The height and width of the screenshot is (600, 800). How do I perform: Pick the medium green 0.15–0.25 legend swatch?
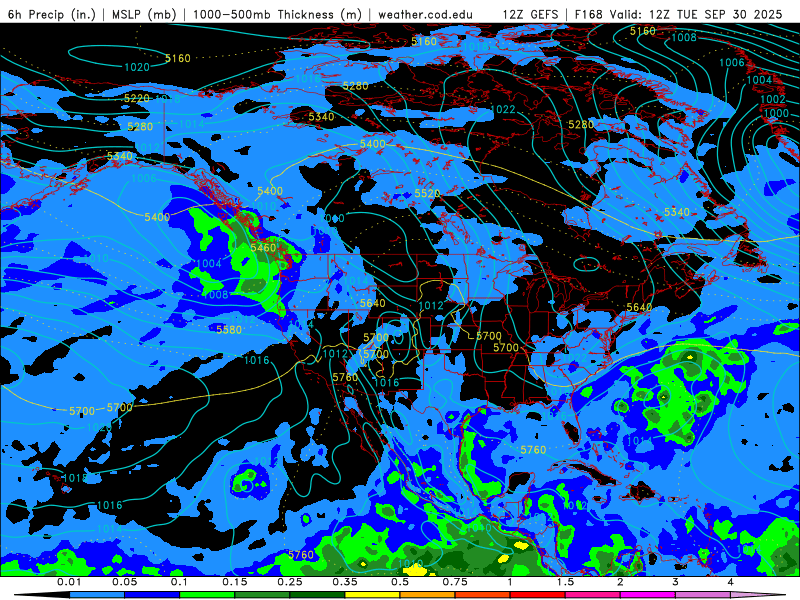262,595
